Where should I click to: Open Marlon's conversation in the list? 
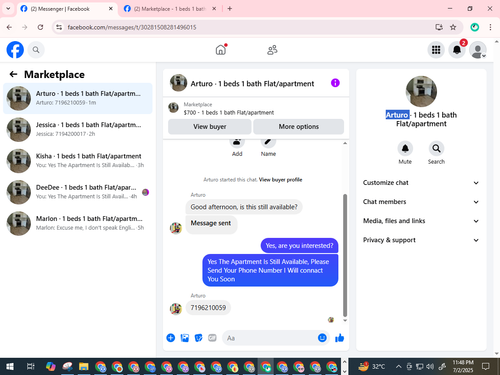click(x=78, y=223)
